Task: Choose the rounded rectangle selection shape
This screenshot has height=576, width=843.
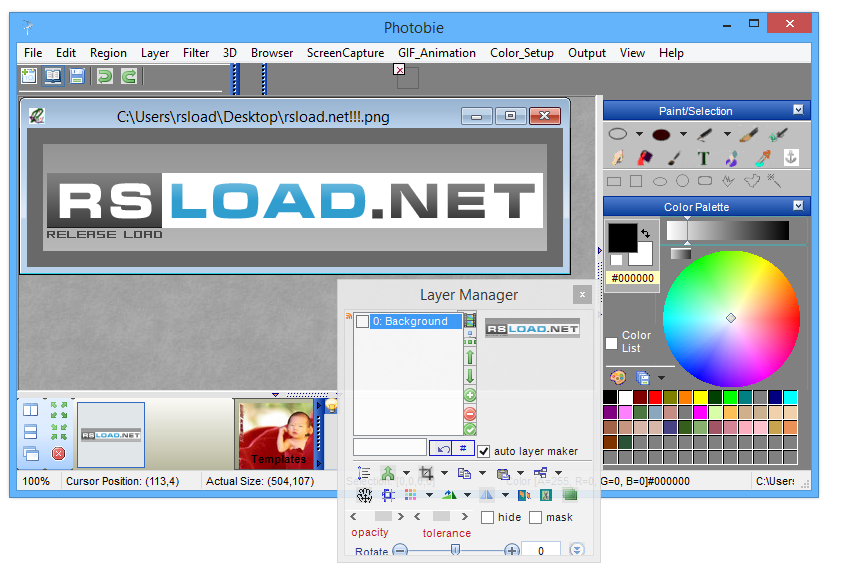Action: pyautogui.click(x=705, y=181)
